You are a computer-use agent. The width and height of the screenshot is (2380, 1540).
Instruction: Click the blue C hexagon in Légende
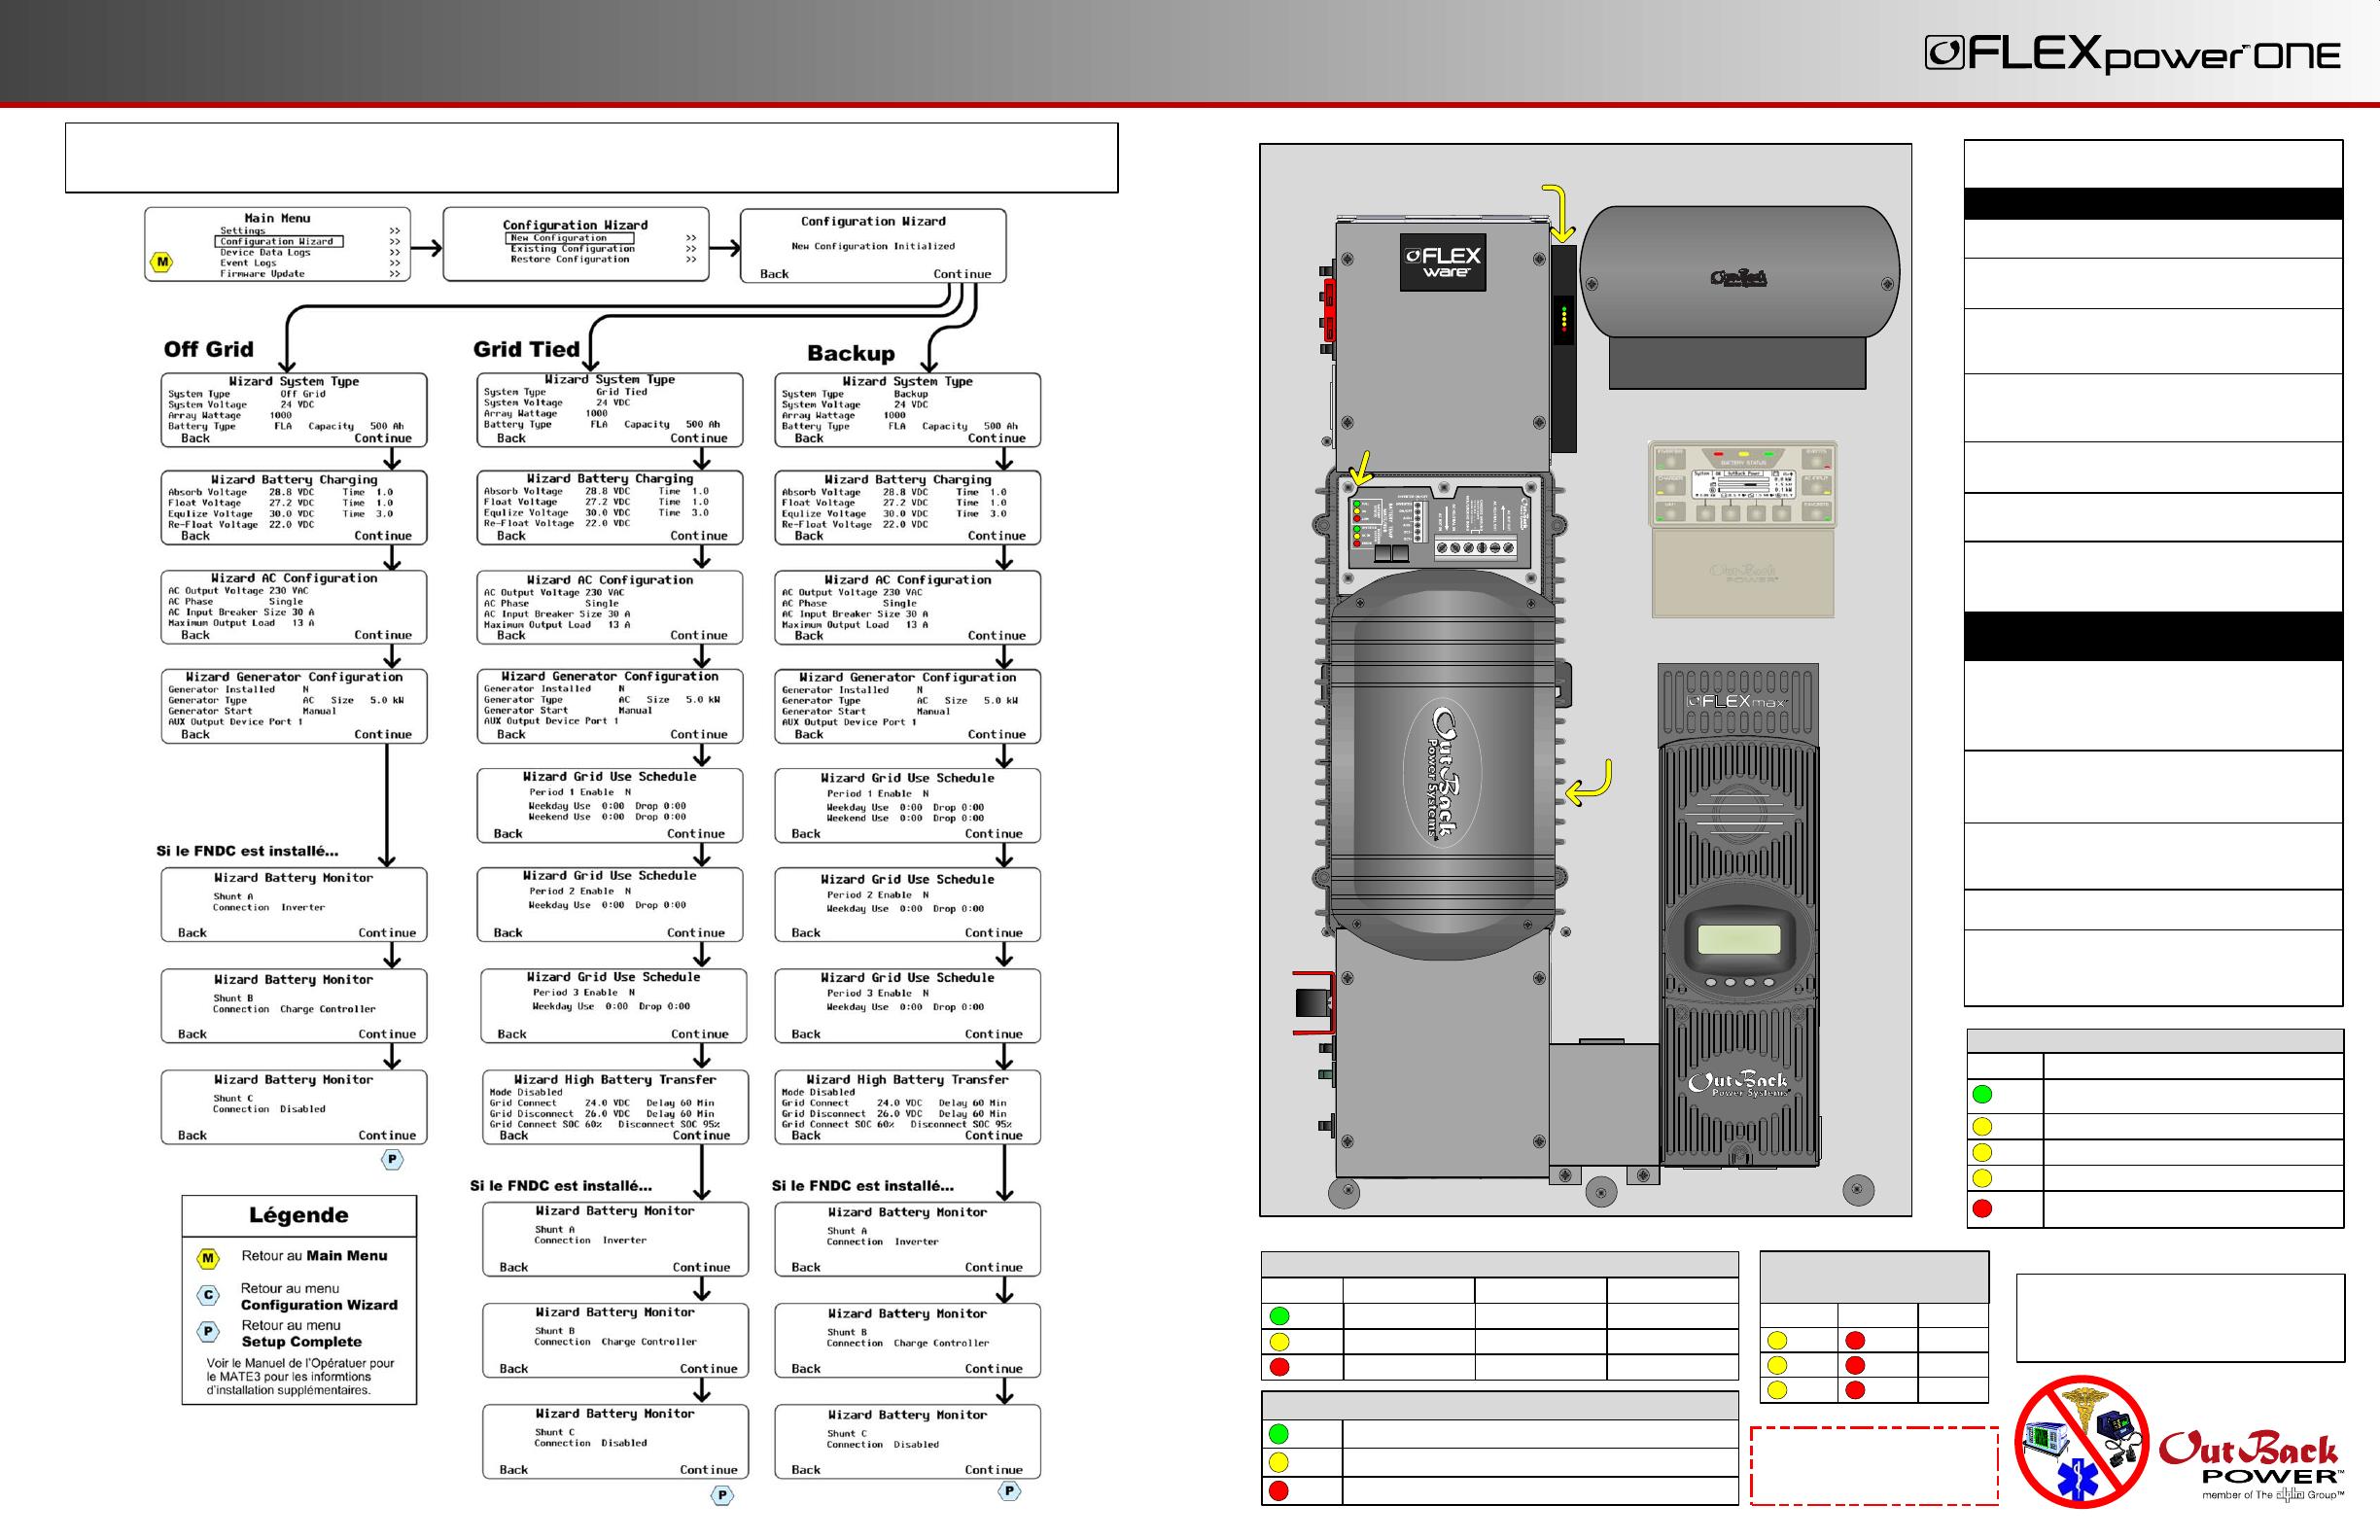[x=208, y=1295]
